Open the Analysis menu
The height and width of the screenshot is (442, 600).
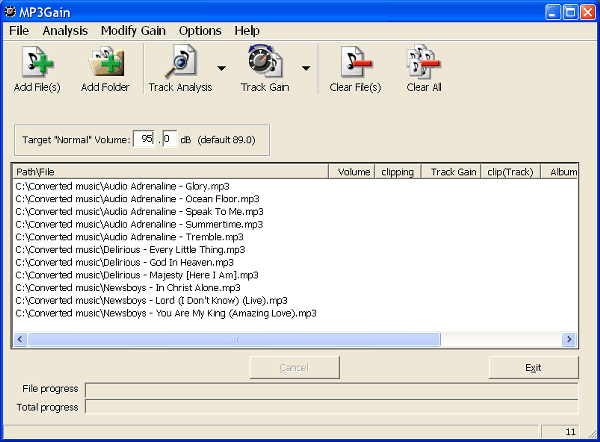pos(65,31)
